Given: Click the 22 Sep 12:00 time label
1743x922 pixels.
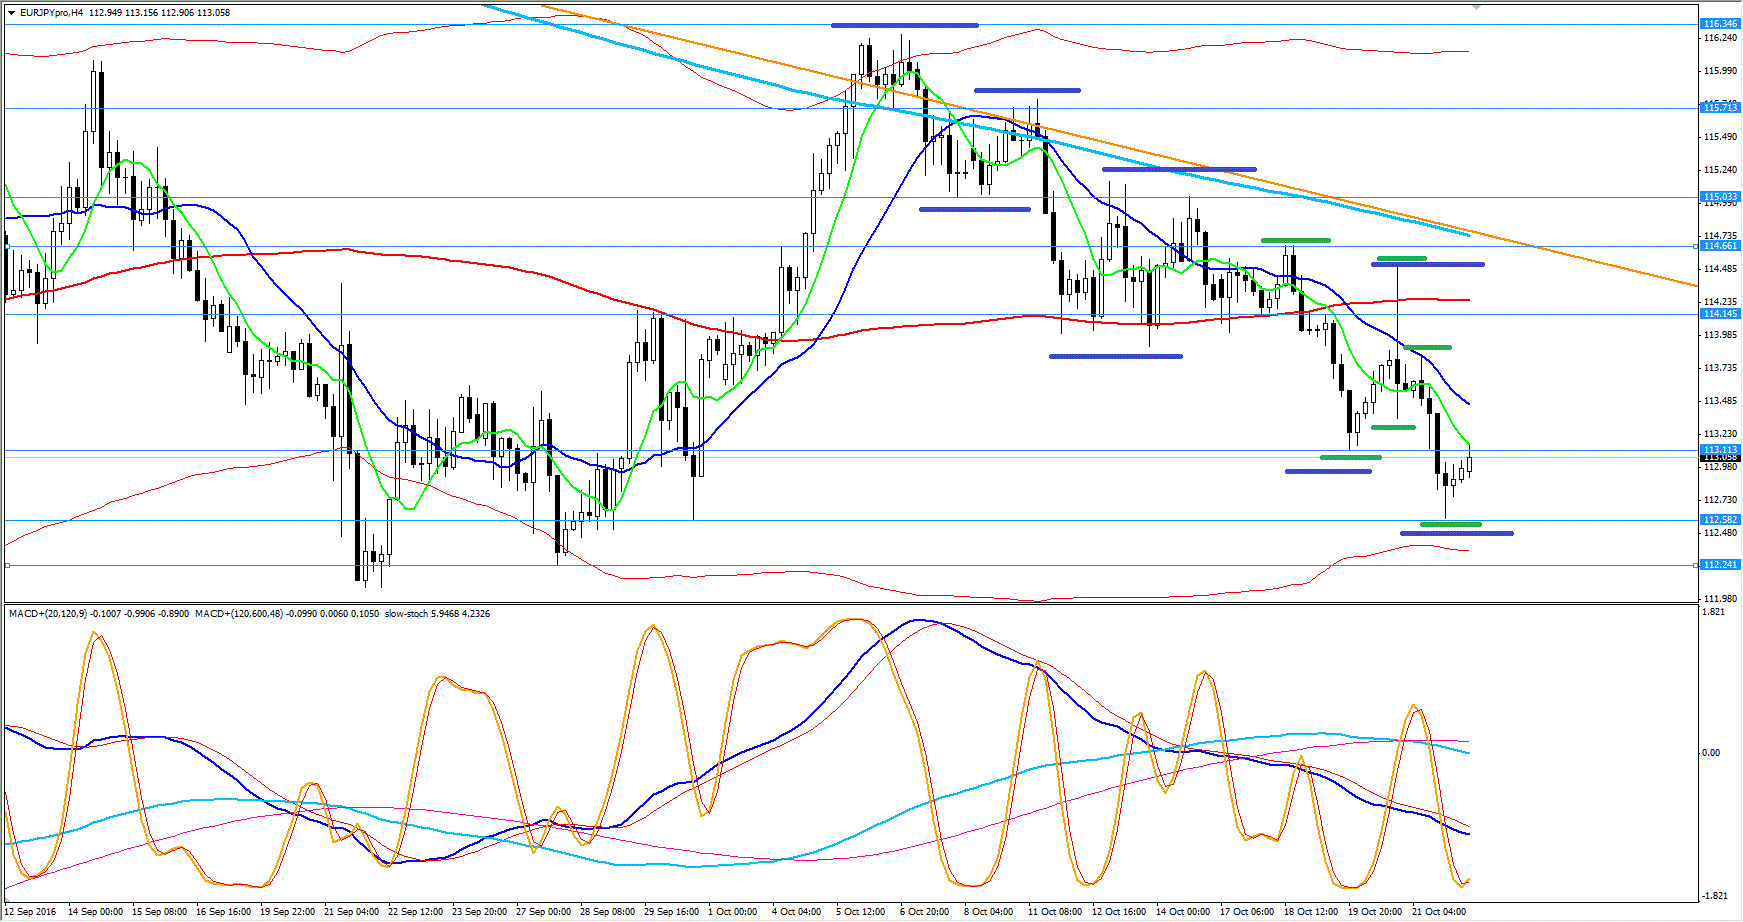Looking at the screenshot, I should tap(415, 912).
